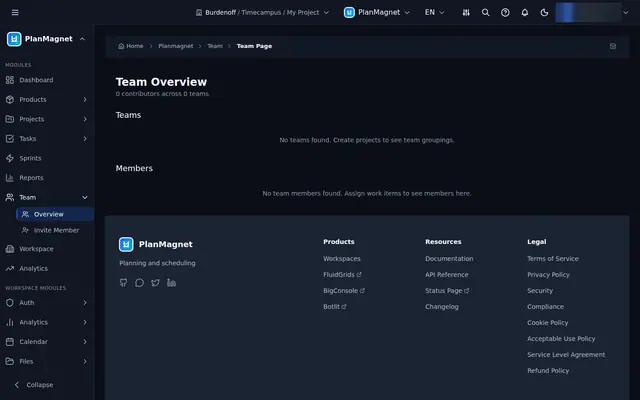Open the settings sliders icon in top bar
This screenshot has height=400, width=640.
[x=466, y=12]
